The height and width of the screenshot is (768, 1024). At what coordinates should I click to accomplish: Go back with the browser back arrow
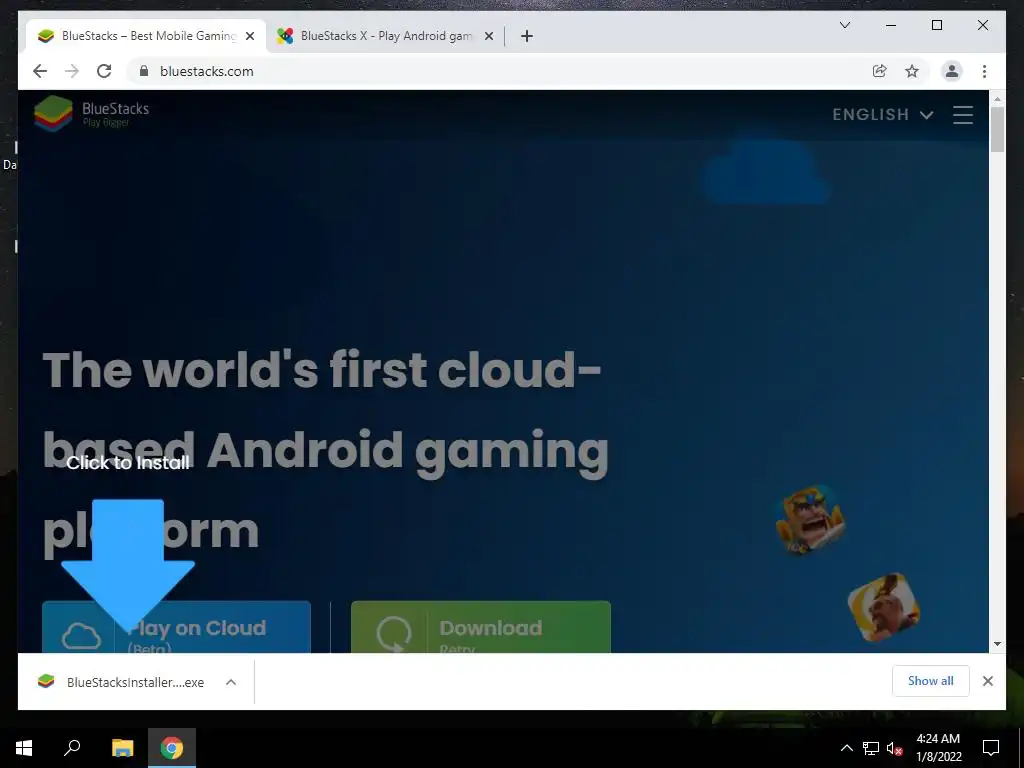tap(40, 71)
